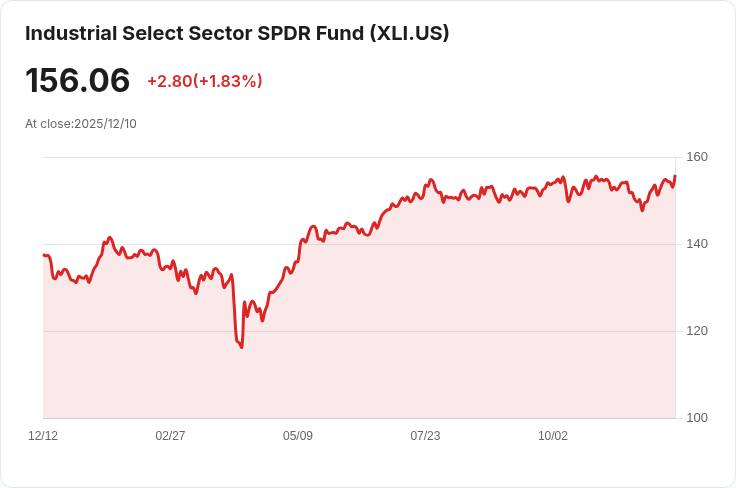Click the +2.80(+1.83%) change value

(x=205, y=81)
